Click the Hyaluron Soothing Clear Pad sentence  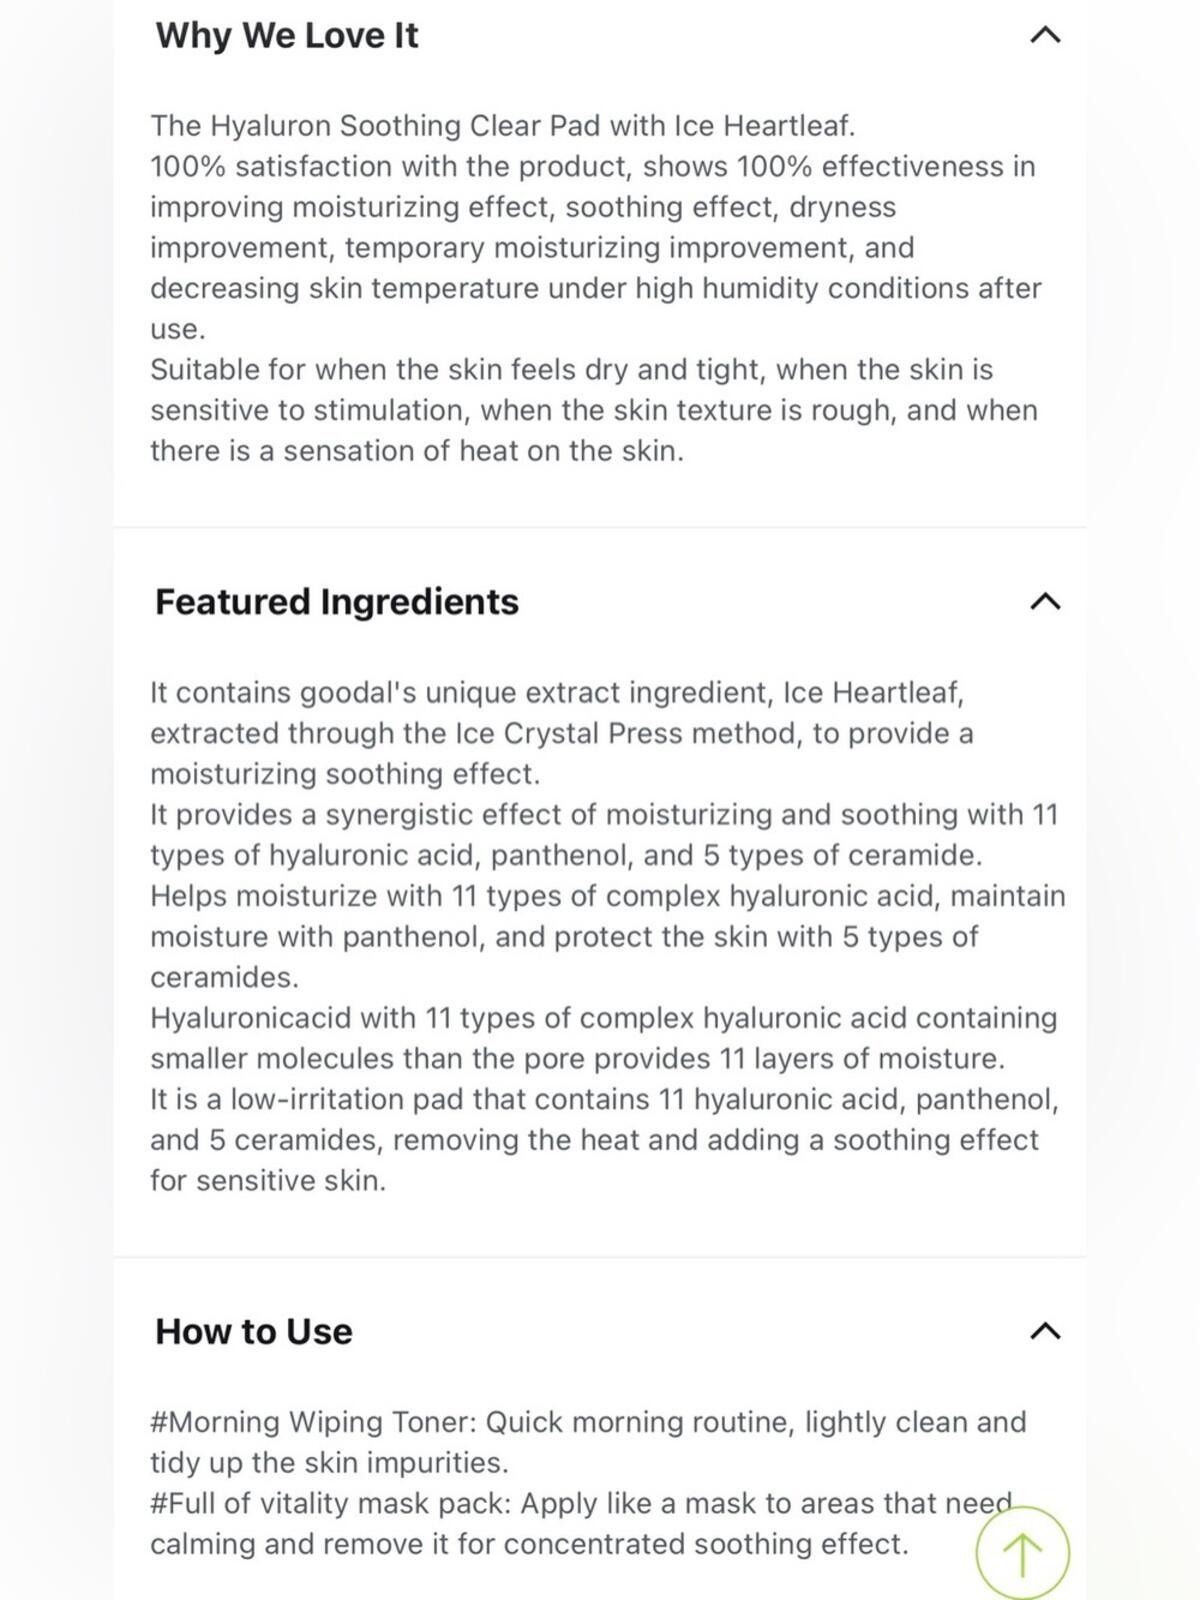(x=503, y=126)
